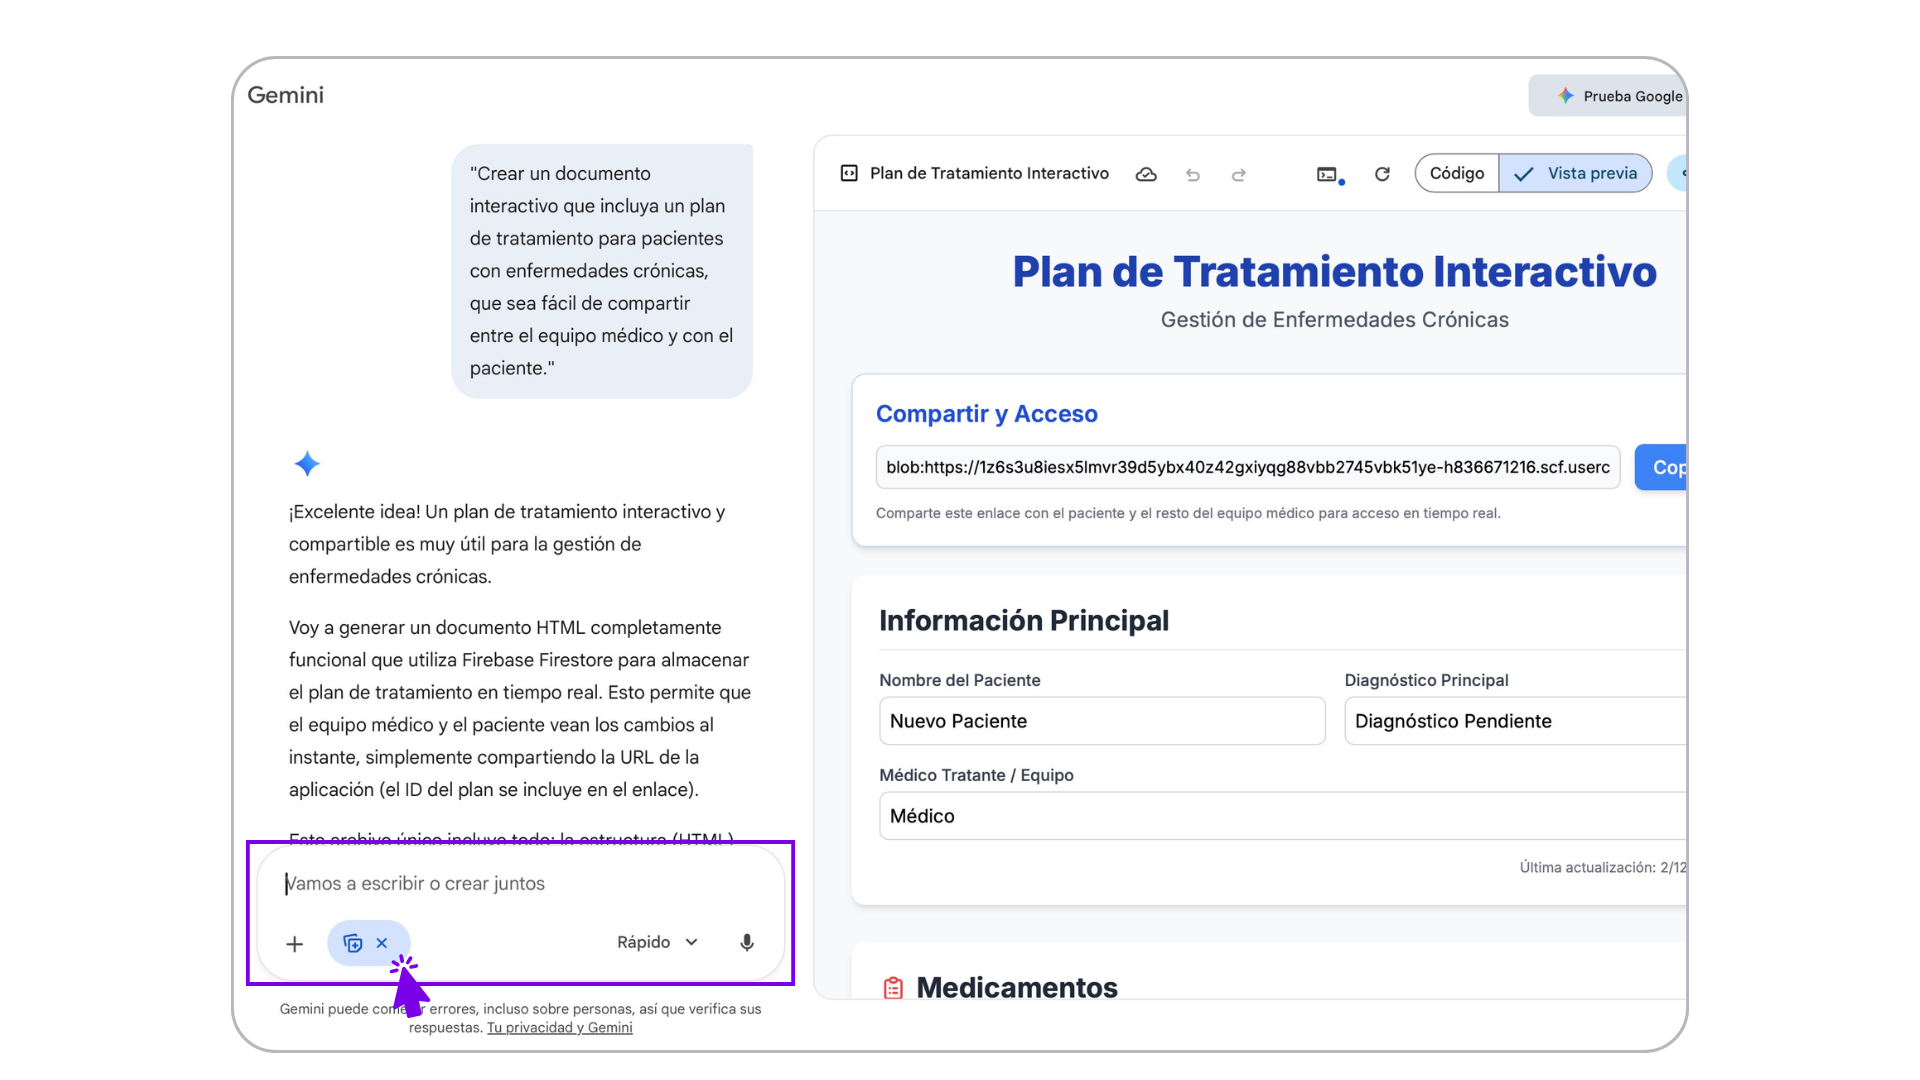Open the Rápido model dropdown
The height and width of the screenshot is (1080, 1920).
pos(655,942)
